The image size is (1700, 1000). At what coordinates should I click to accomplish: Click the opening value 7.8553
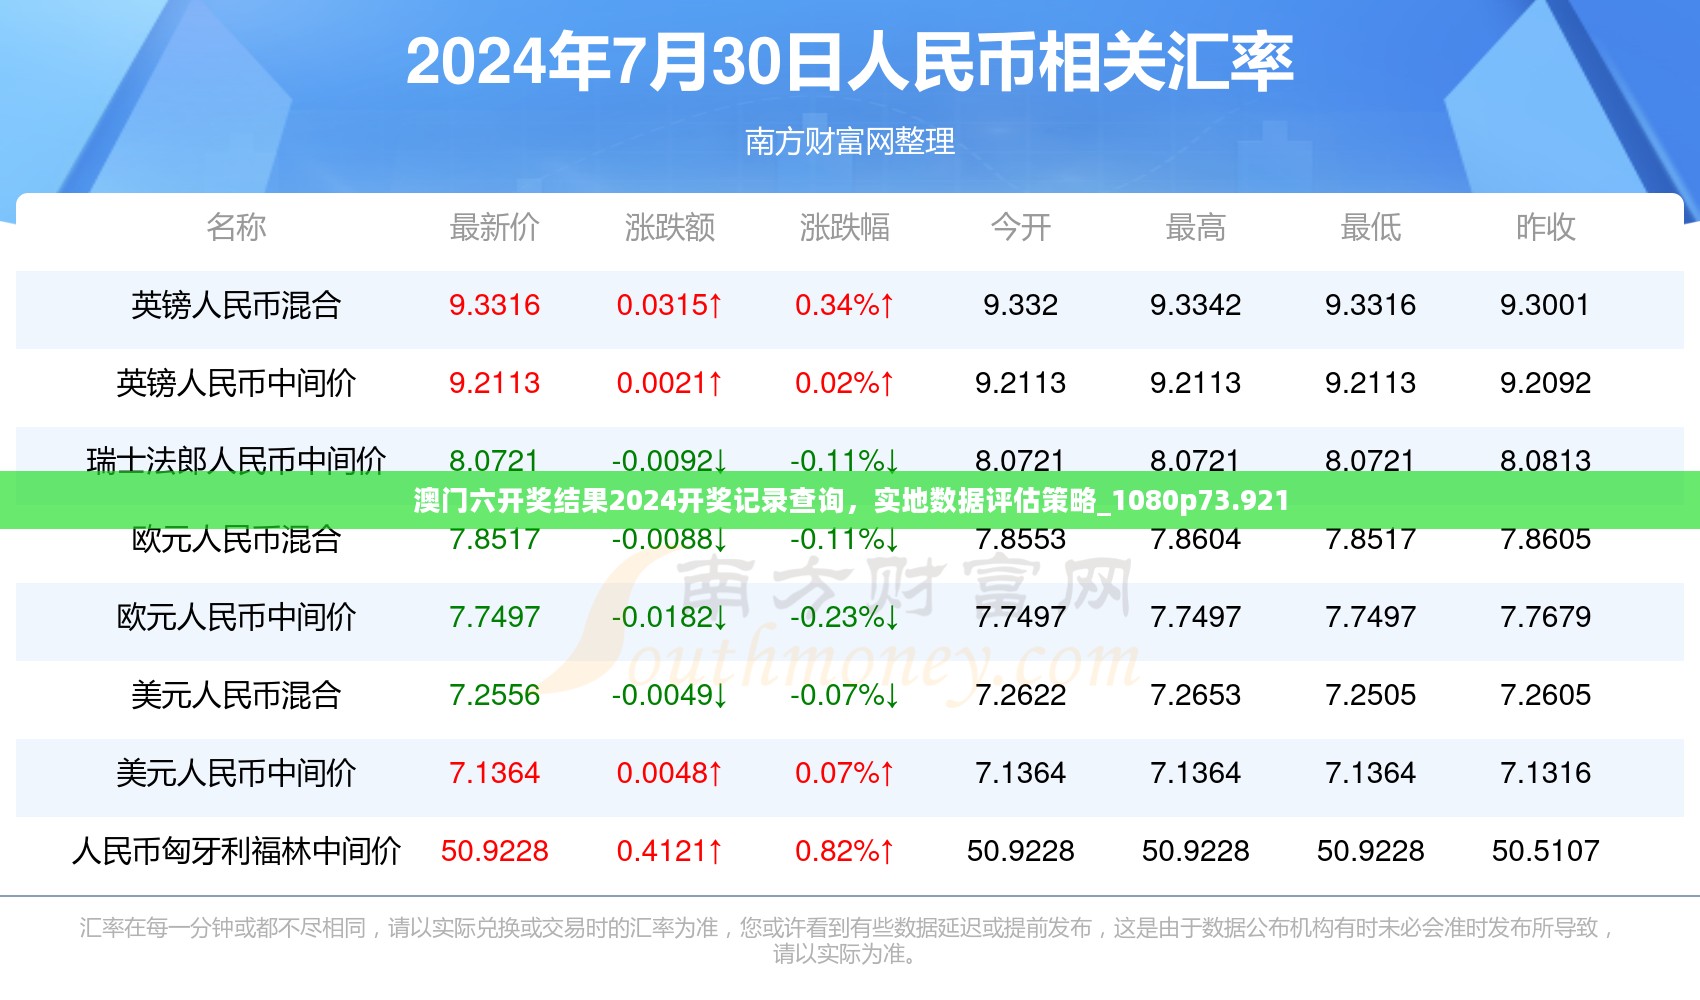click(1020, 541)
